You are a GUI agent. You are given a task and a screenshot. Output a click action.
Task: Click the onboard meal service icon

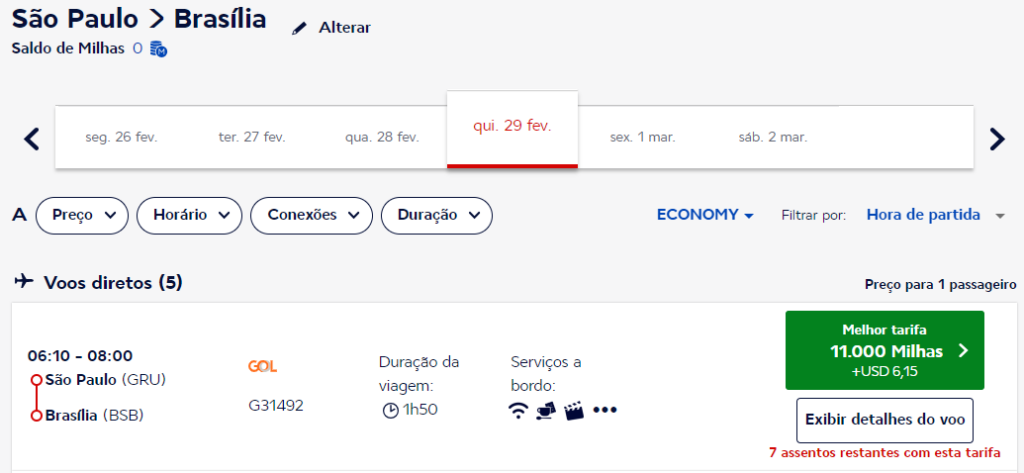coord(546,410)
